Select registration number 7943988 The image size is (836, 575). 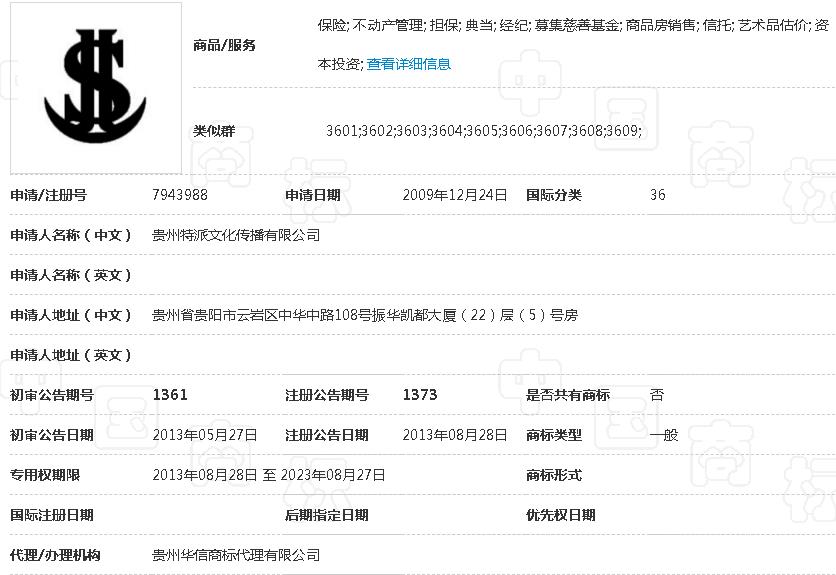pyautogui.click(x=180, y=195)
